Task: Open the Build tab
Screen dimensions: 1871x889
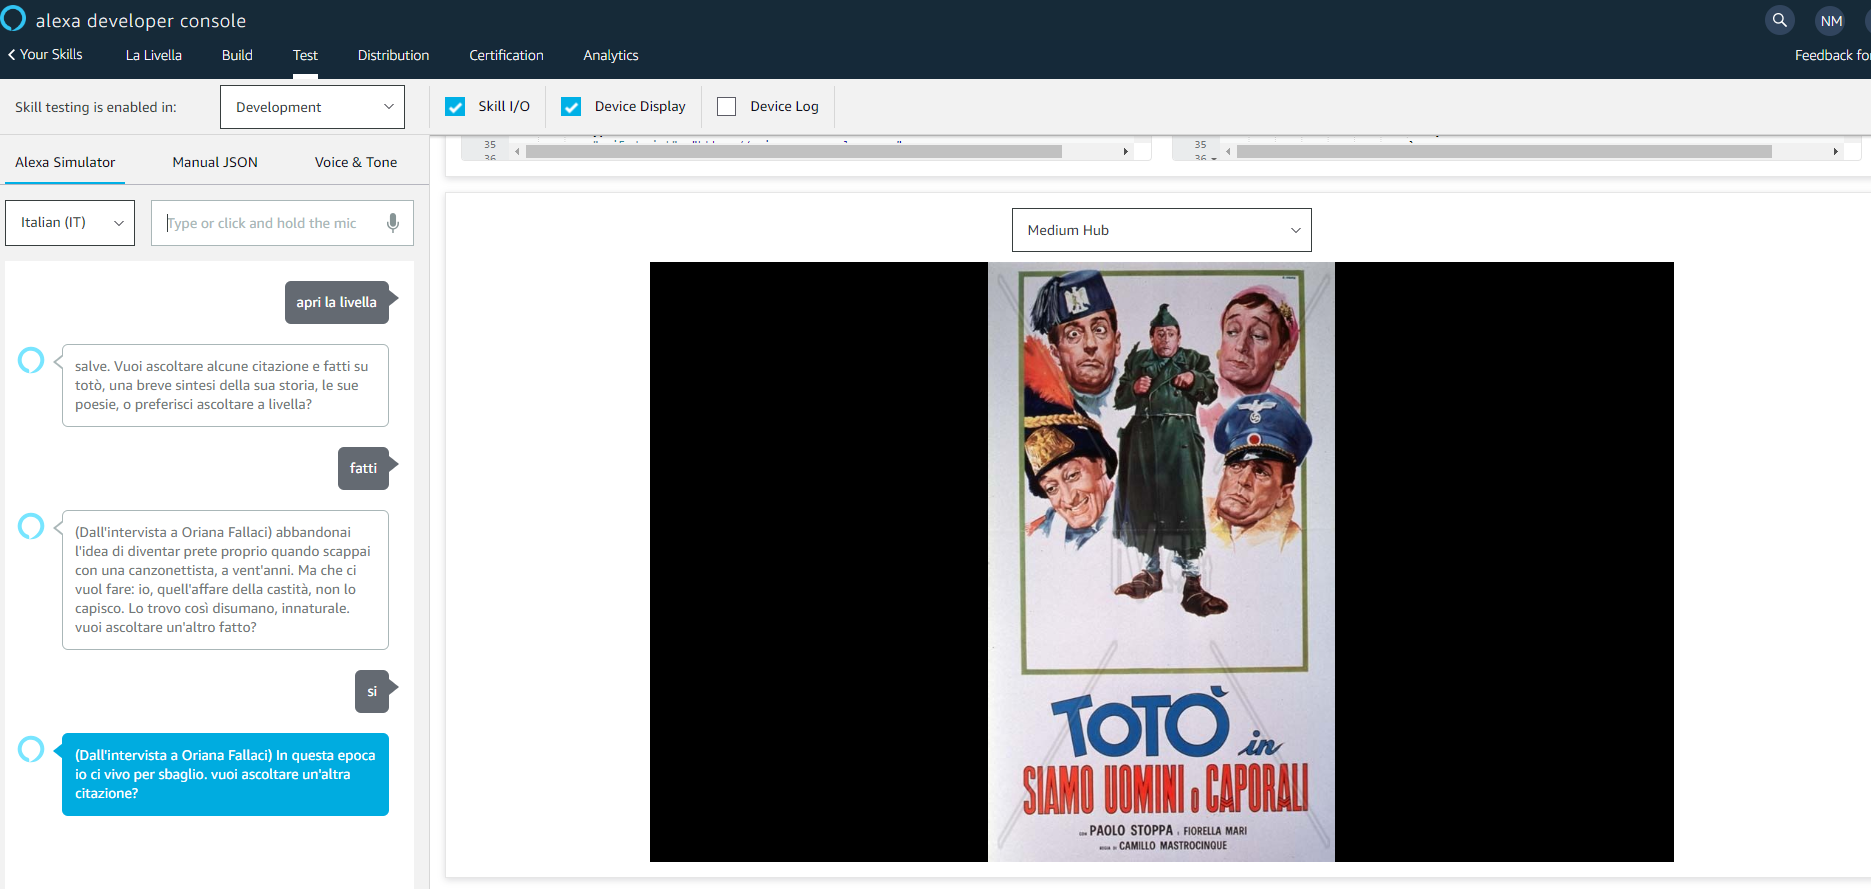Action: coord(237,55)
